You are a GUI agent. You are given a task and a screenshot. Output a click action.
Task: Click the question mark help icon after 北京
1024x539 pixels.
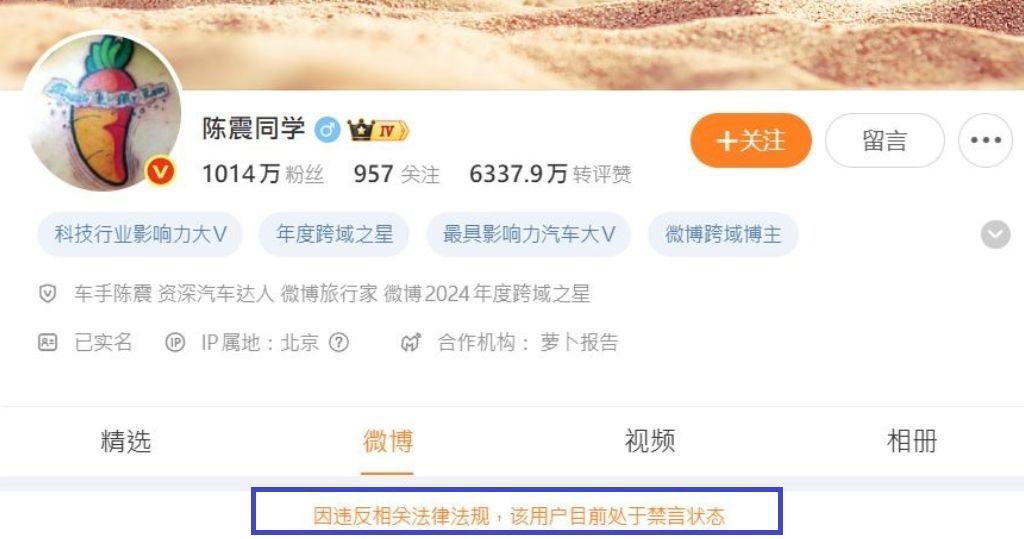point(338,342)
